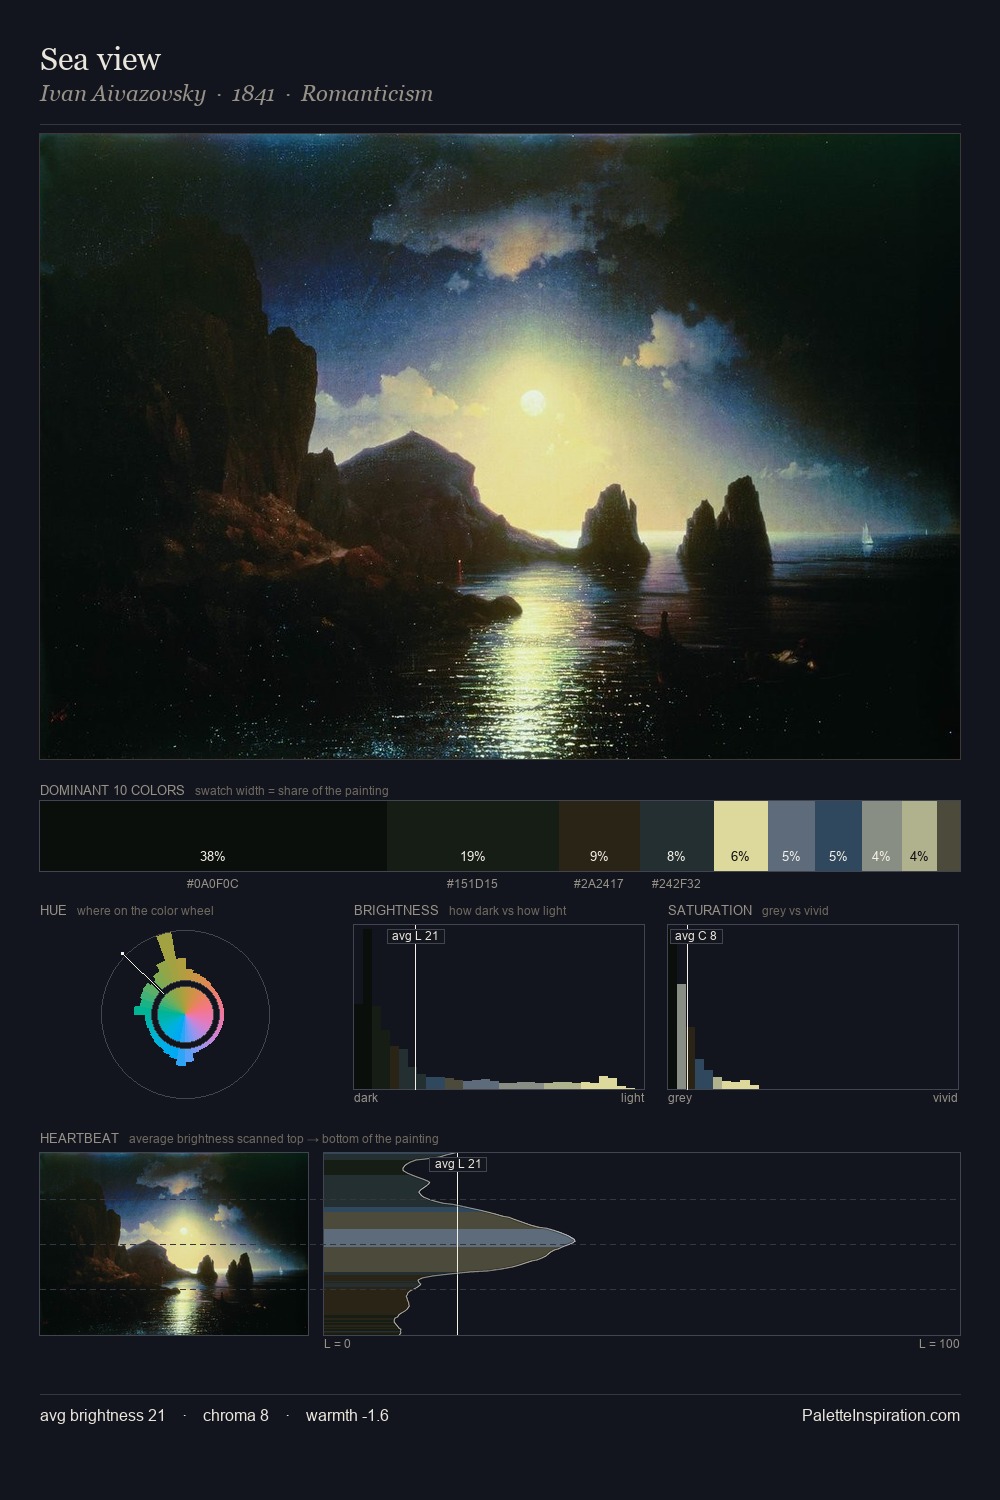
Task: Click the hex code #242F32
Action: click(x=676, y=884)
